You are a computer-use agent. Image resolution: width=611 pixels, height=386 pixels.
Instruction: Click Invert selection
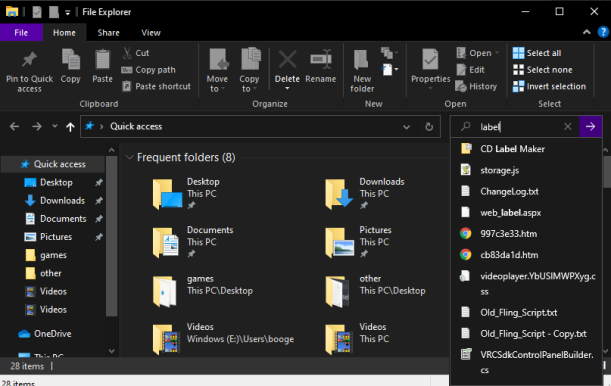[x=549, y=86]
